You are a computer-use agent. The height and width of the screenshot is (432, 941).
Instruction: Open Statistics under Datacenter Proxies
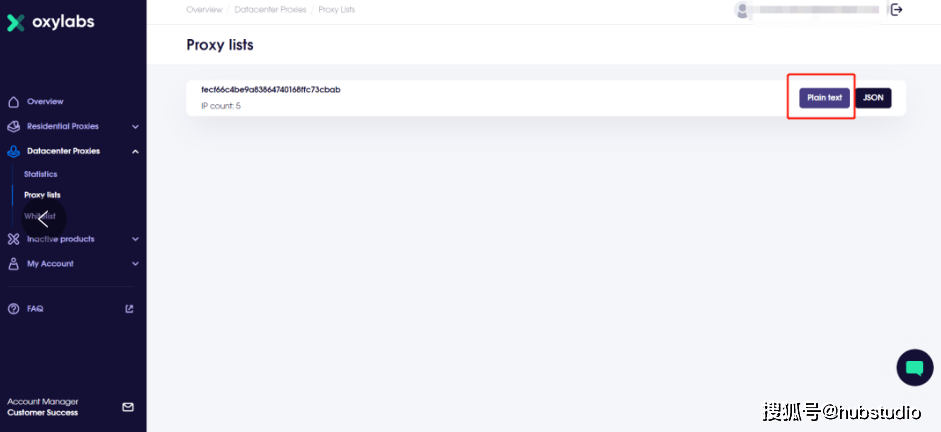pos(41,174)
